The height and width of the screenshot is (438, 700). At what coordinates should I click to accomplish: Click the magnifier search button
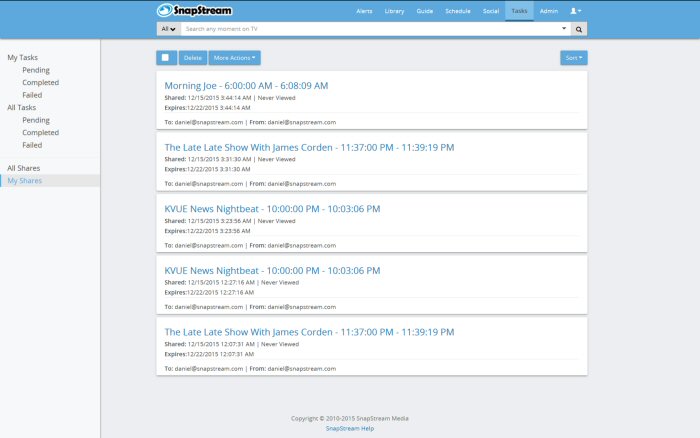(x=579, y=29)
